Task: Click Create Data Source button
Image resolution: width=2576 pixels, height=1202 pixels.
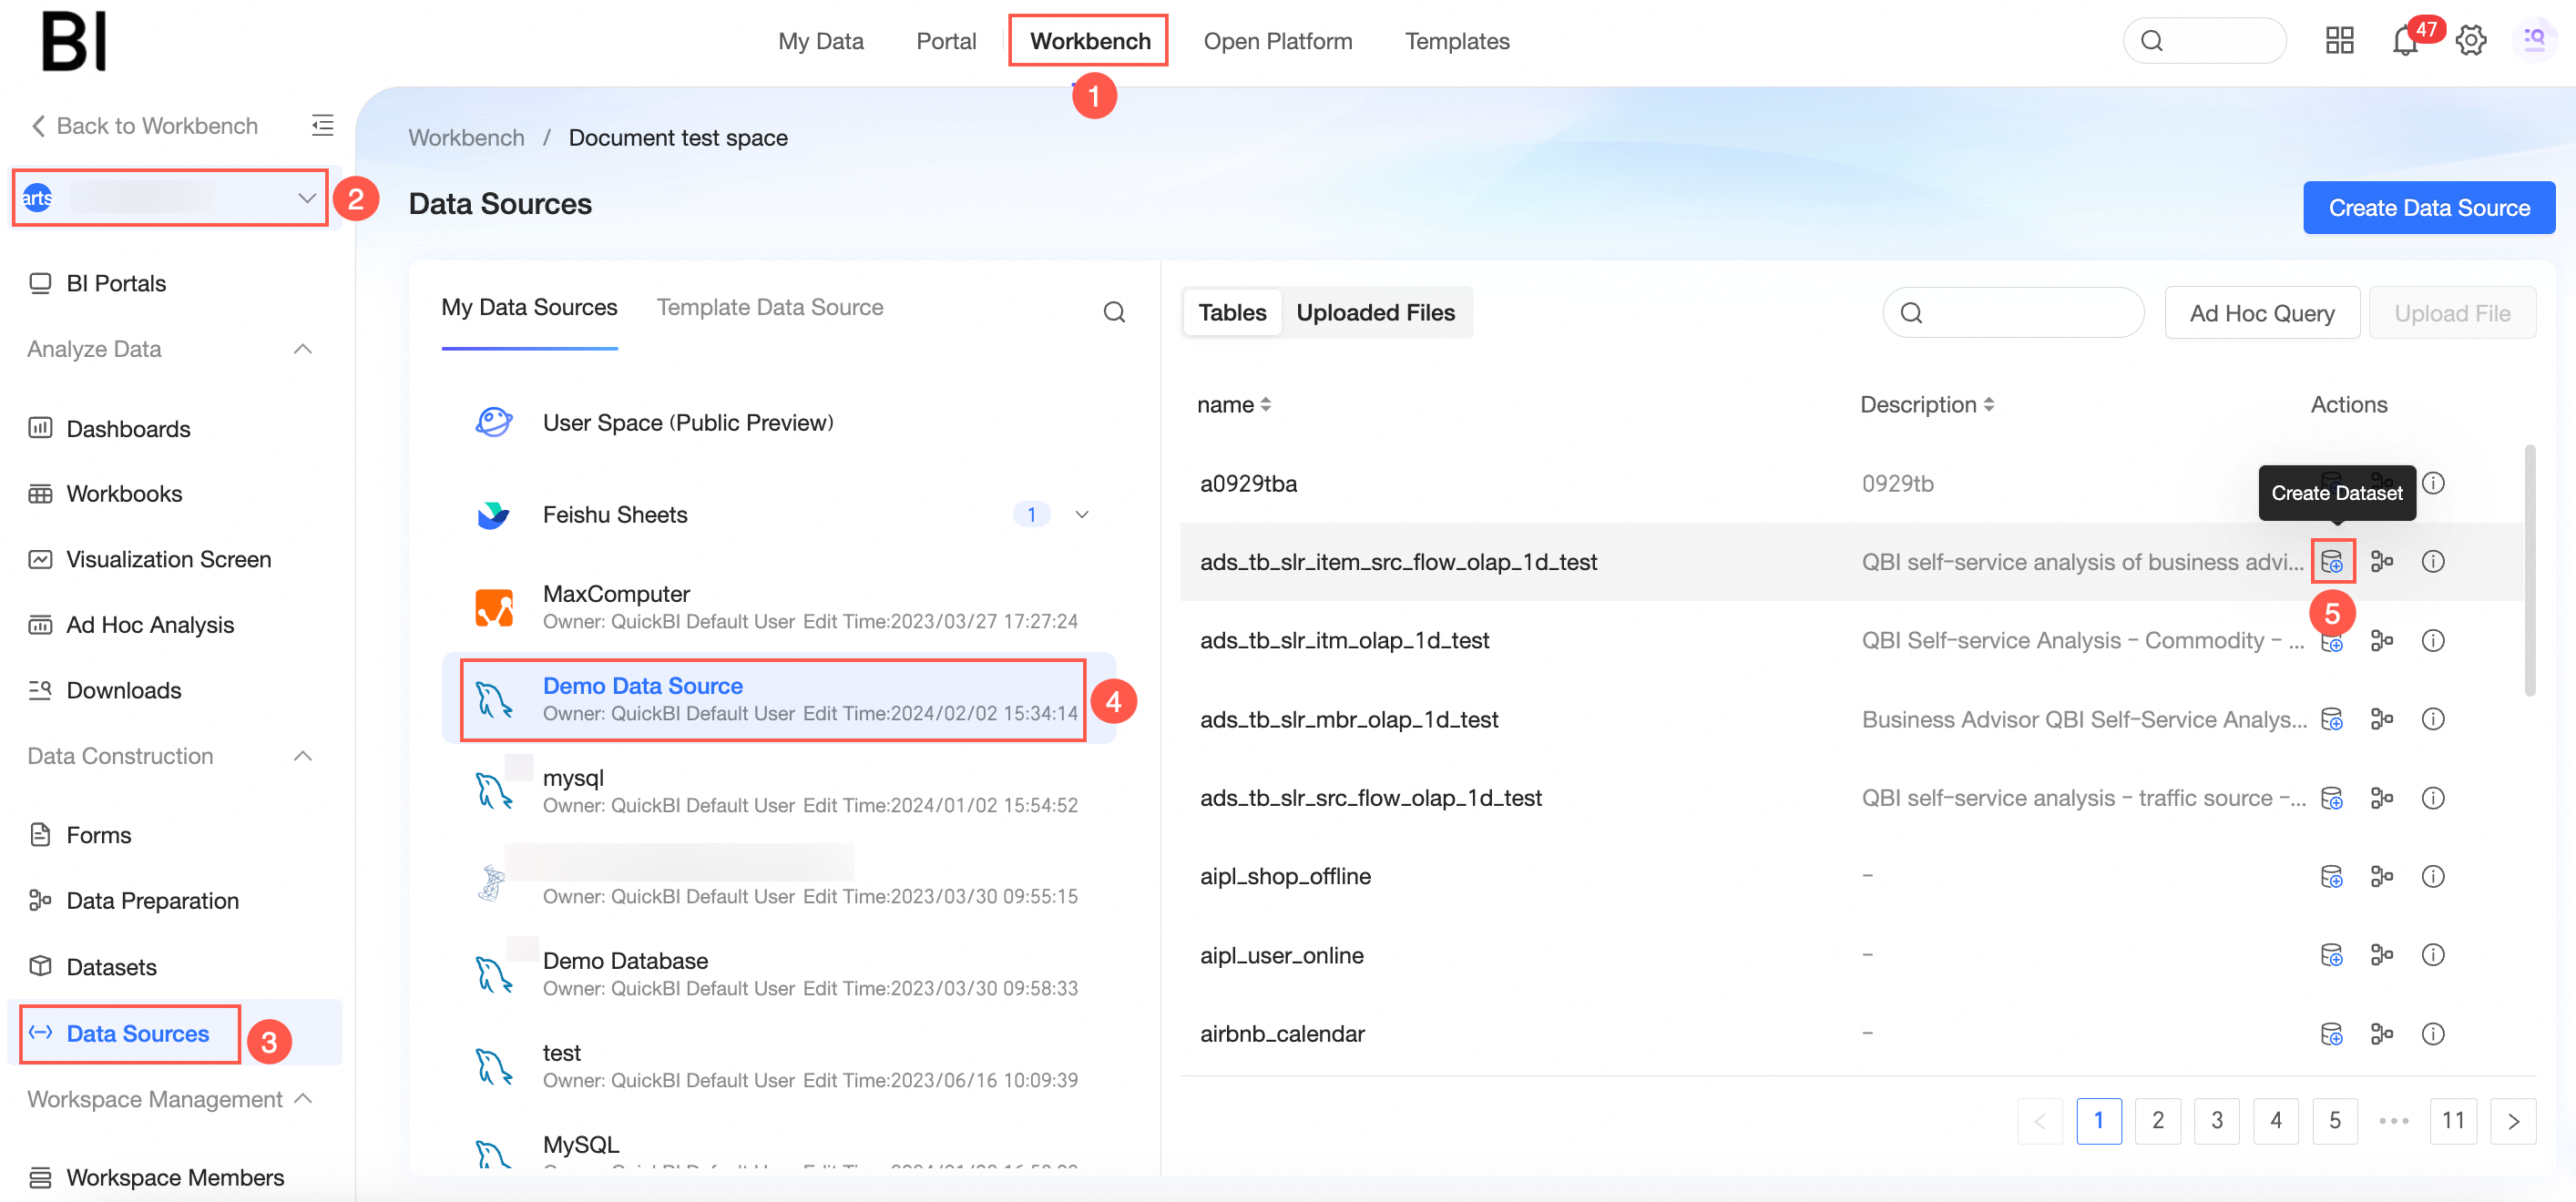Action: click(2428, 207)
